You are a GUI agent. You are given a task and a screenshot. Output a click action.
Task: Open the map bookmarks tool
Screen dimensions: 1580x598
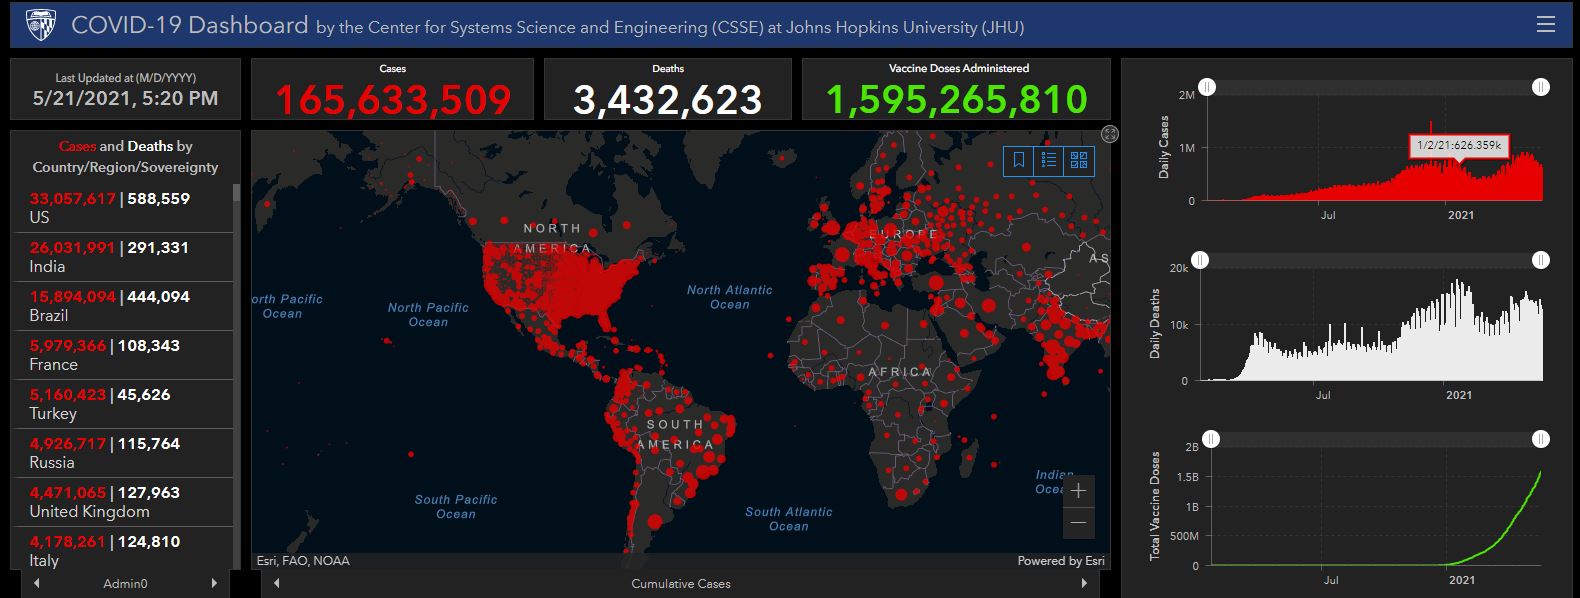click(1019, 160)
